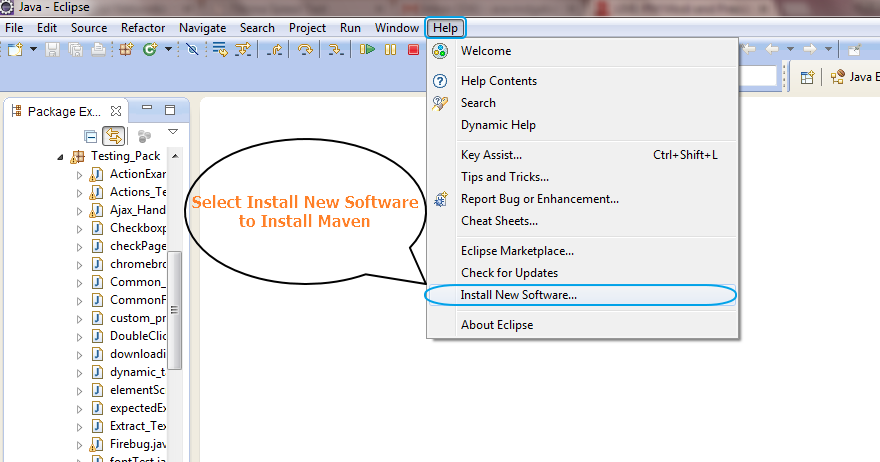The height and width of the screenshot is (462, 880).
Task: Click the Back navigation arrow in toolbar
Action: point(772,49)
